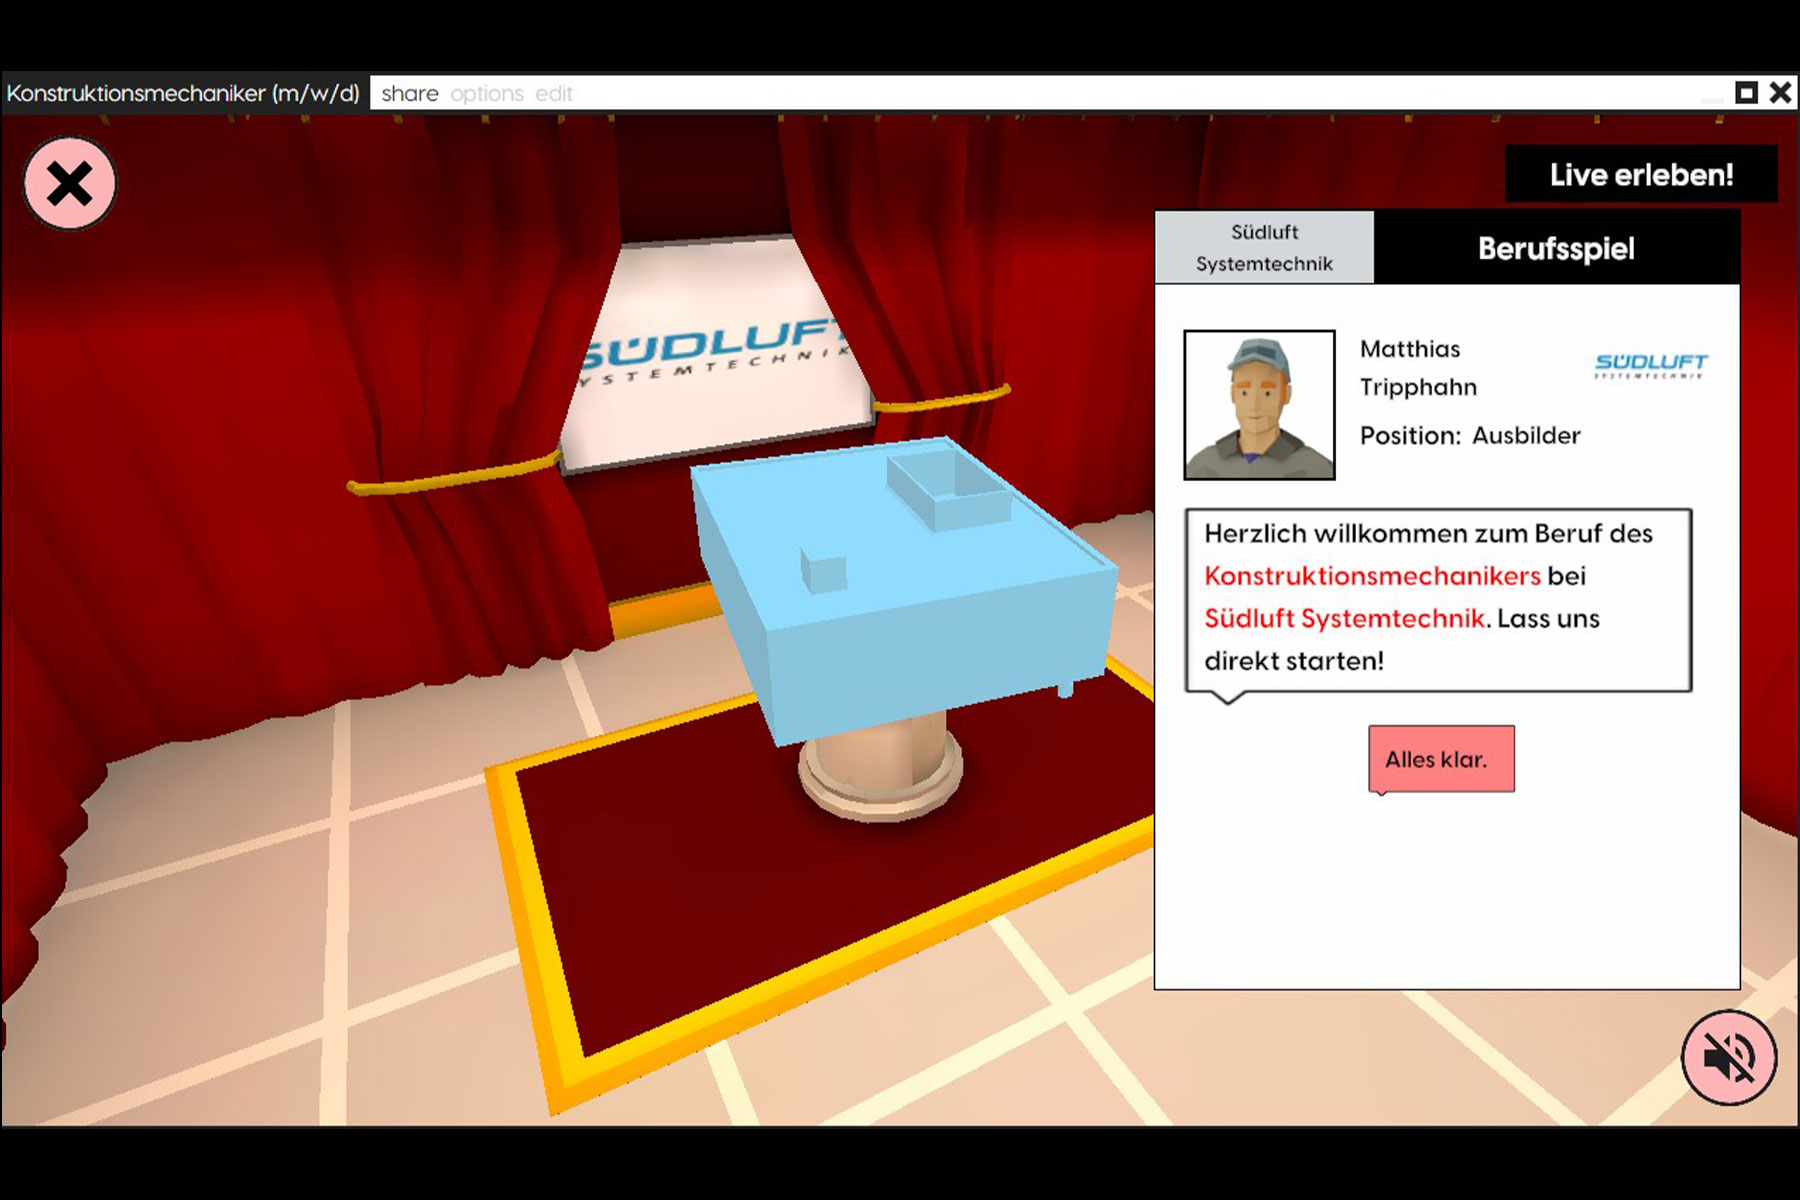Click the red Südluft Systemtechnik text in the speech bubble
The width and height of the screenshot is (1800, 1200).
point(1344,619)
